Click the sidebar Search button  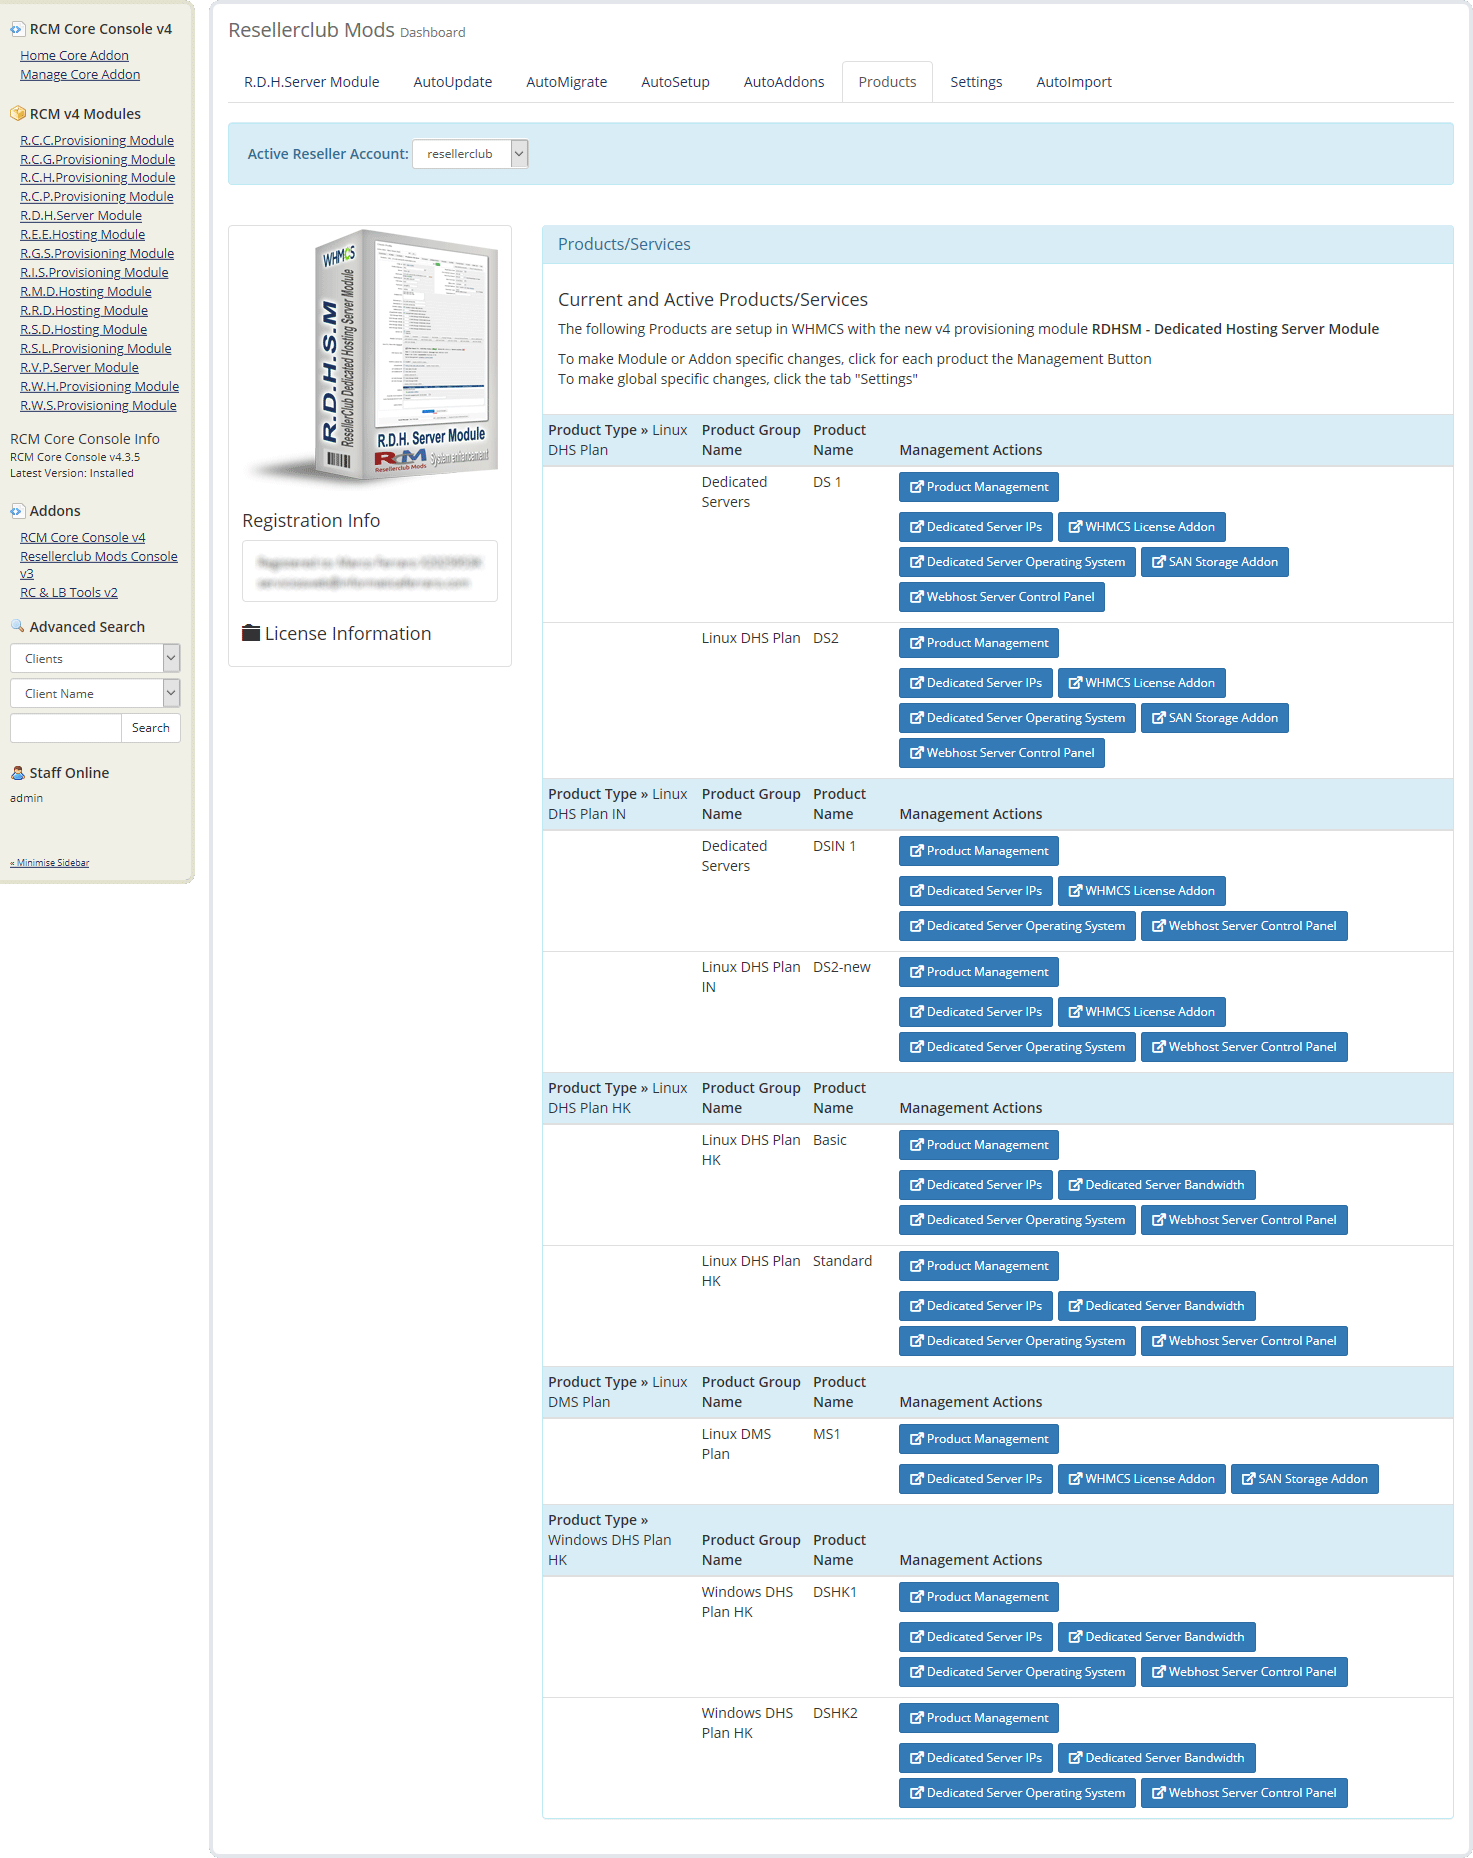click(151, 728)
